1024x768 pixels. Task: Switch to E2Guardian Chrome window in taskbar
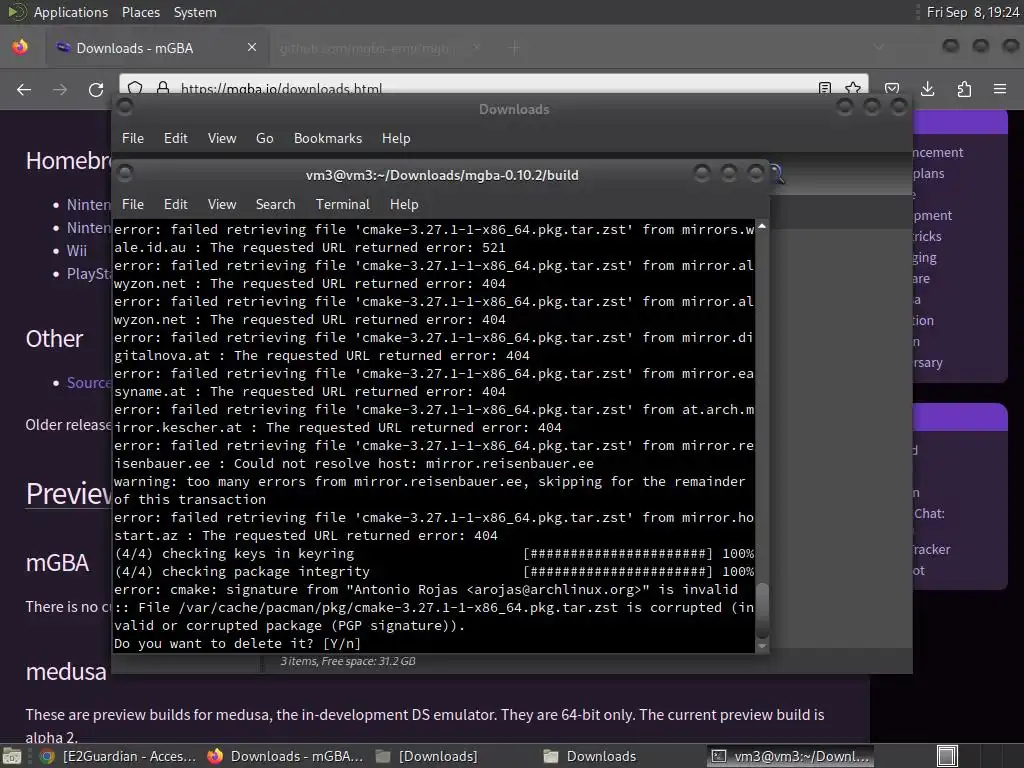tap(118, 756)
